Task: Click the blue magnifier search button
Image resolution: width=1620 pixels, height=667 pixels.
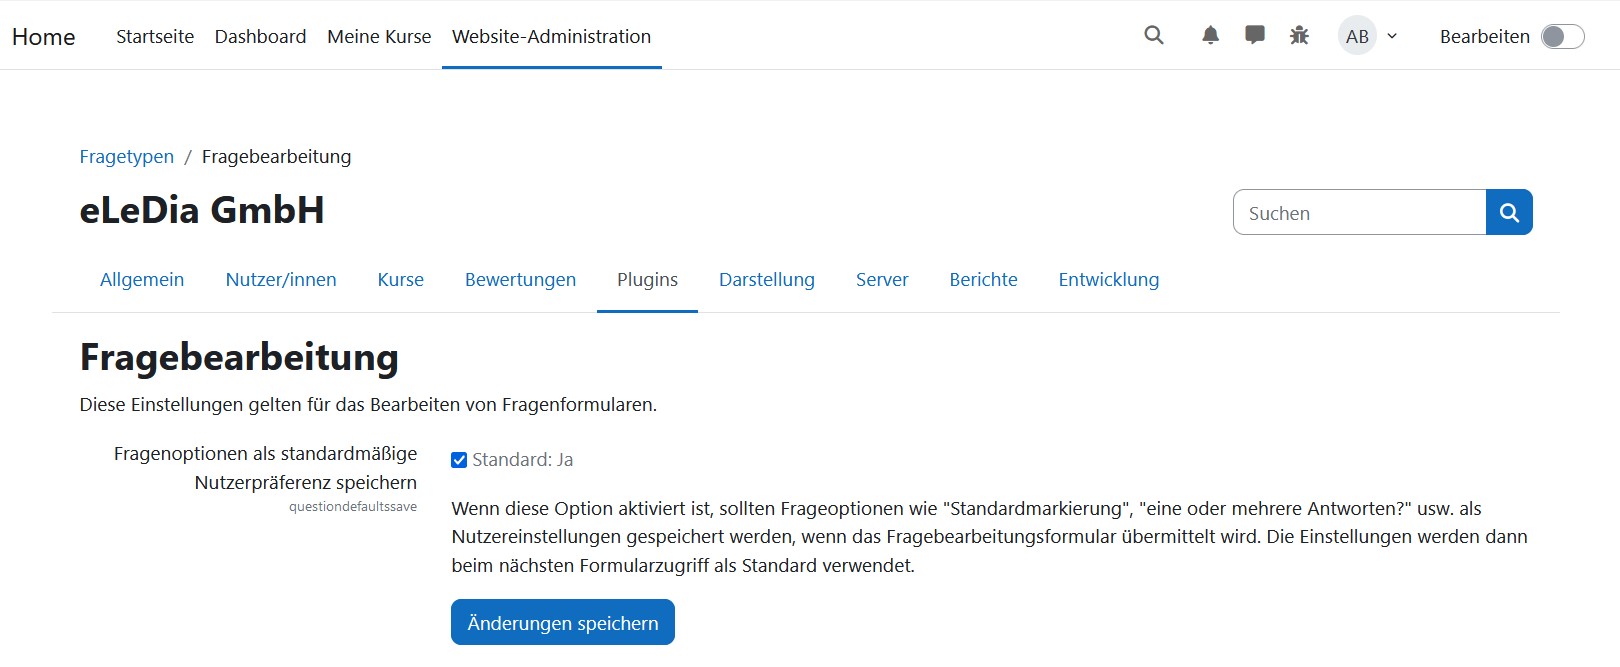Action: pos(1509,212)
